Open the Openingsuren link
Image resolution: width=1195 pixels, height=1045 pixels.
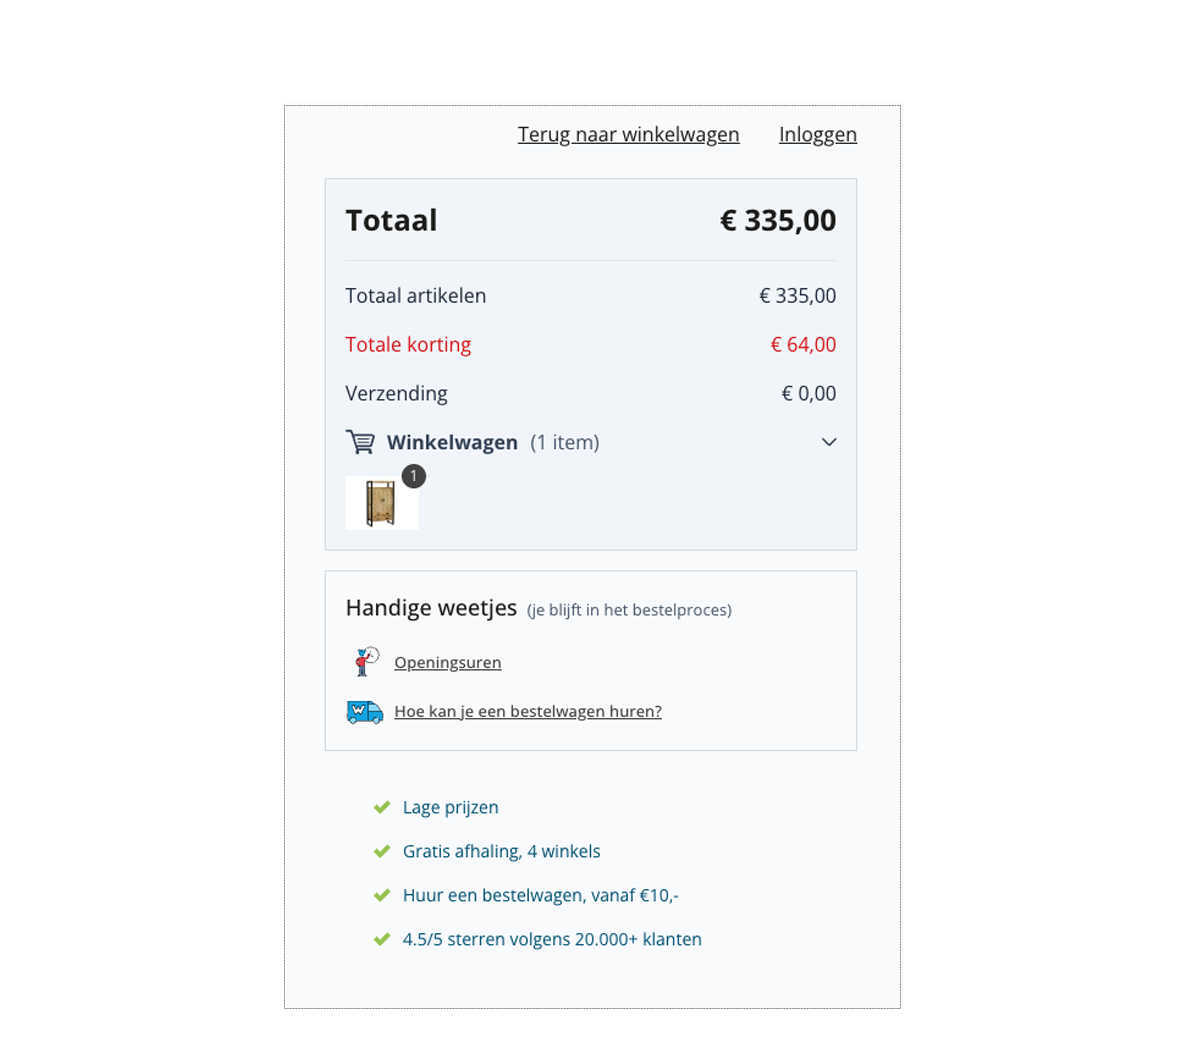[x=447, y=662]
